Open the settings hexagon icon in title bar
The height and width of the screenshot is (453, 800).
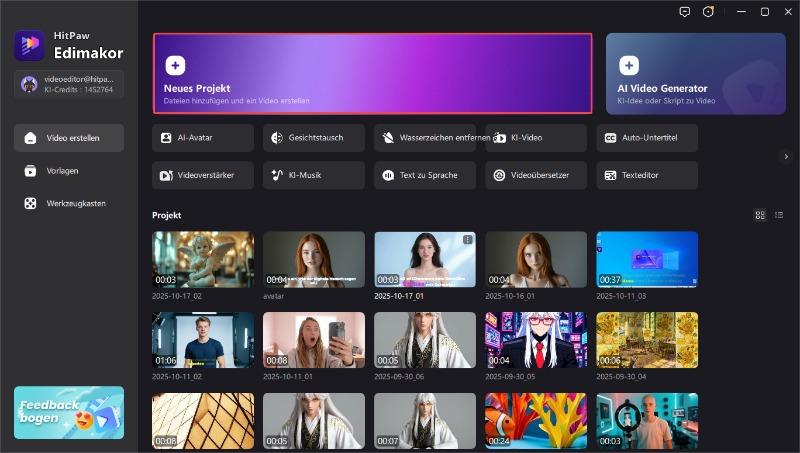[709, 12]
